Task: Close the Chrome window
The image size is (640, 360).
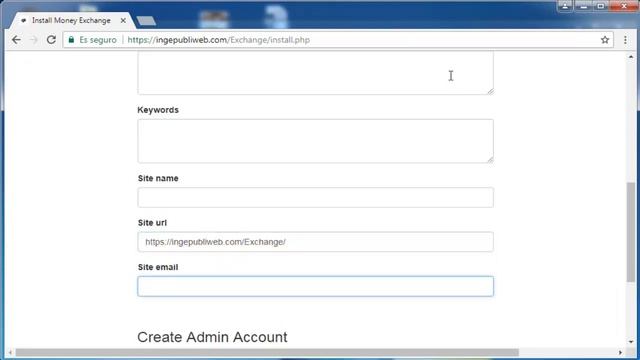Action: point(624,6)
